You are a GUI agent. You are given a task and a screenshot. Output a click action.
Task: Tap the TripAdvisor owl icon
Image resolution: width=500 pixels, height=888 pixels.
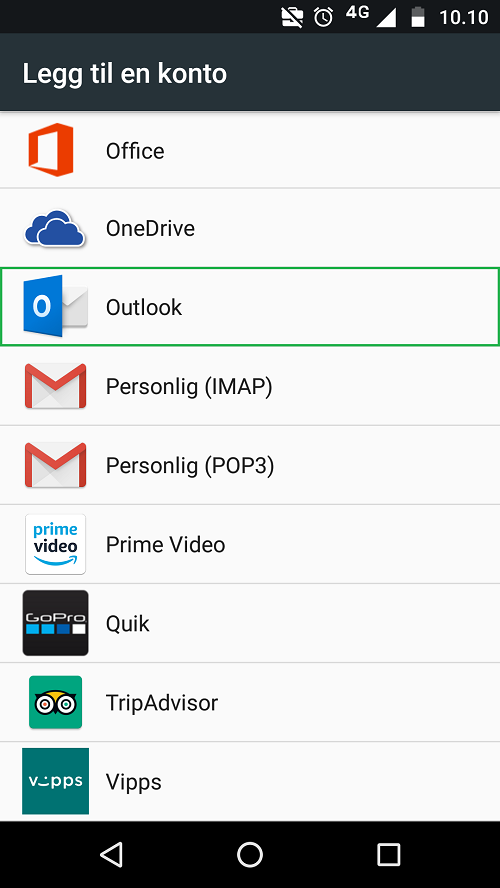[55, 702]
